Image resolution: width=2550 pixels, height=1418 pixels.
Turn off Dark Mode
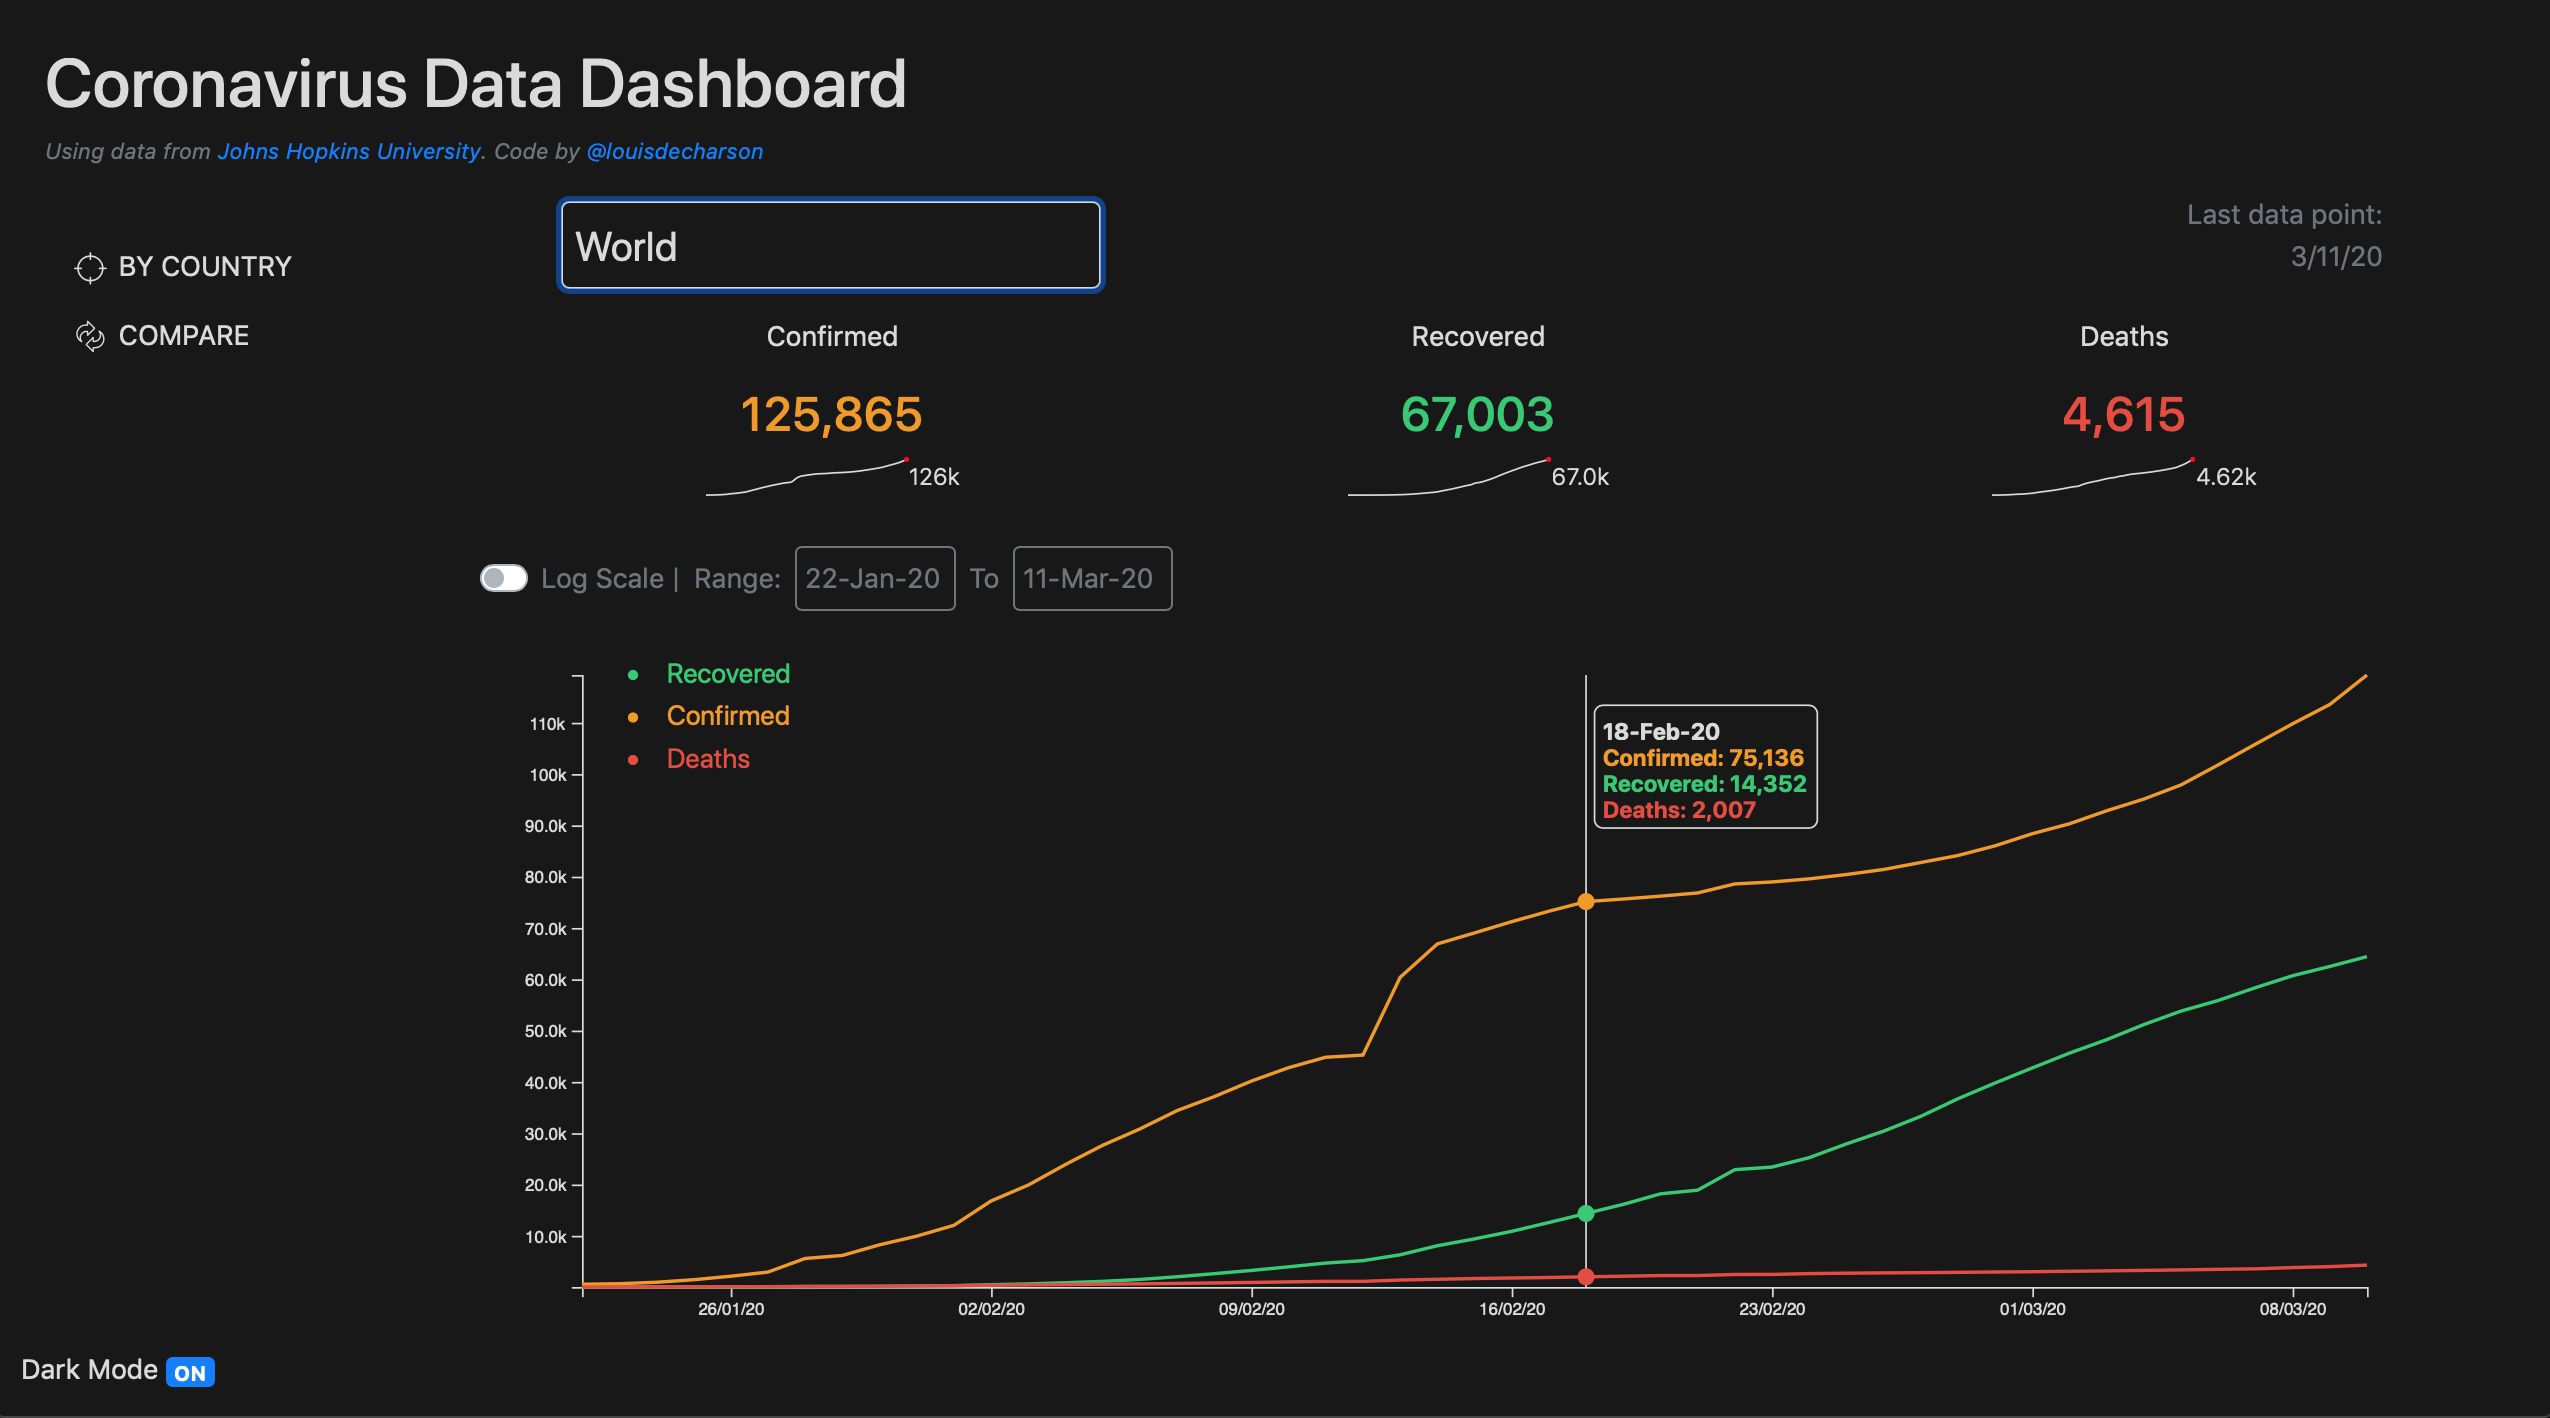point(191,1371)
